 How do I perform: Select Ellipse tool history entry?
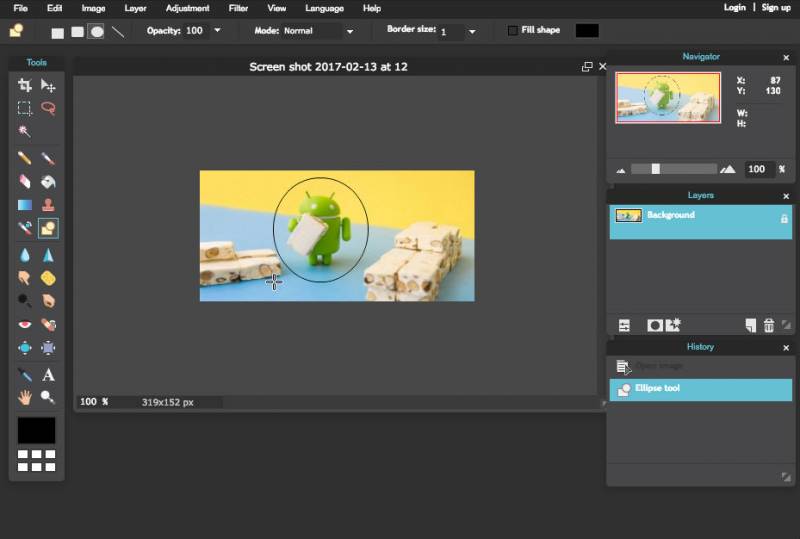701,389
